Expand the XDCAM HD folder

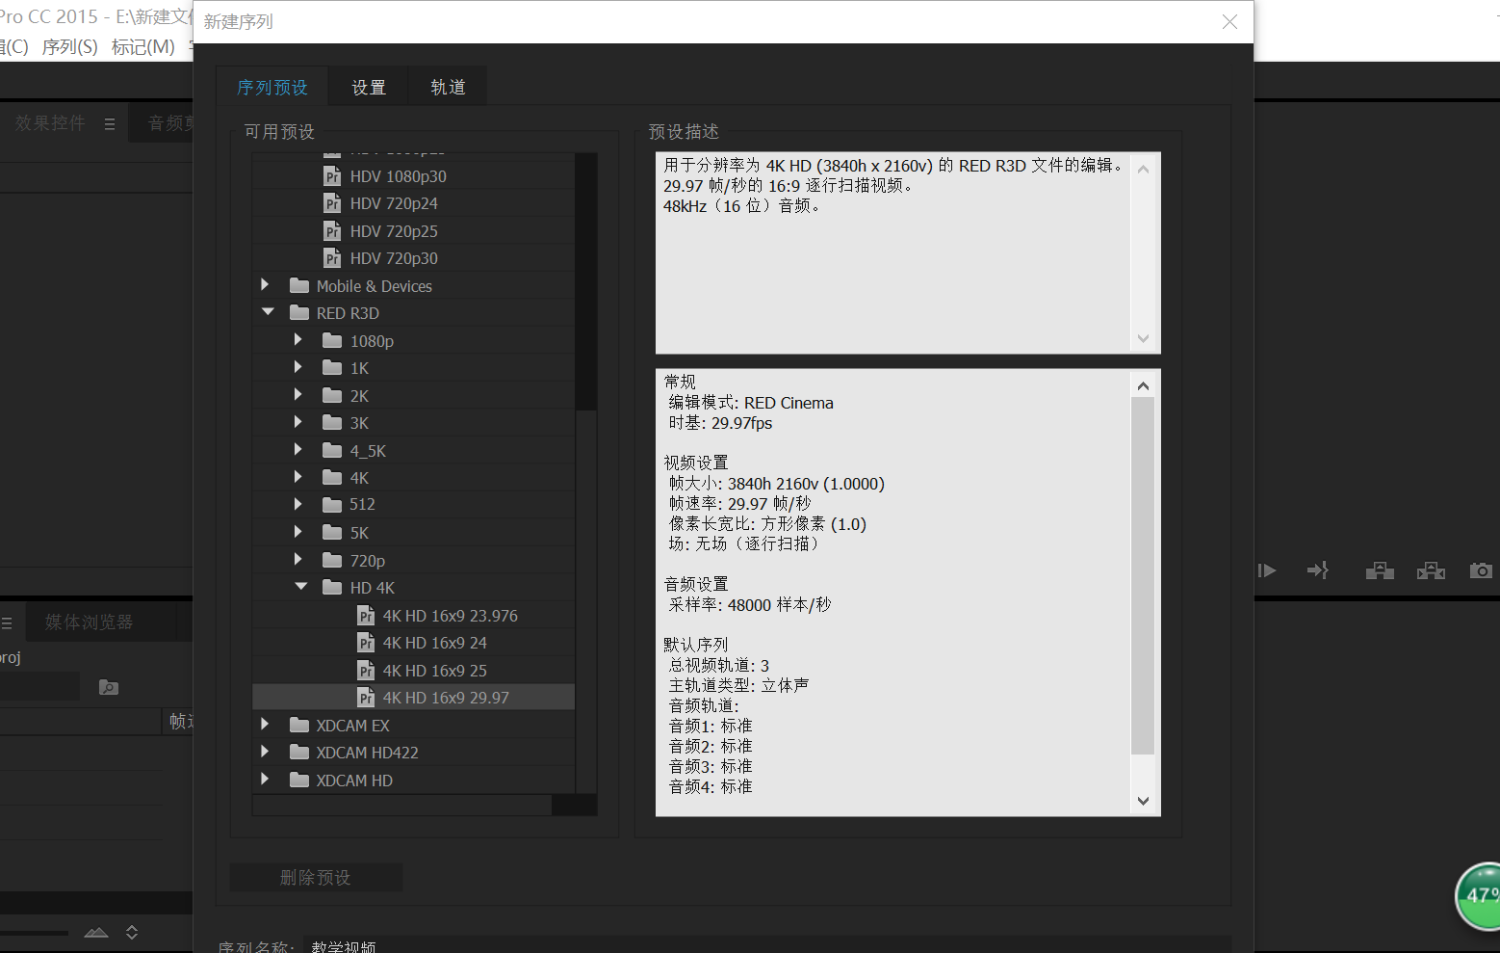pos(265,779)
